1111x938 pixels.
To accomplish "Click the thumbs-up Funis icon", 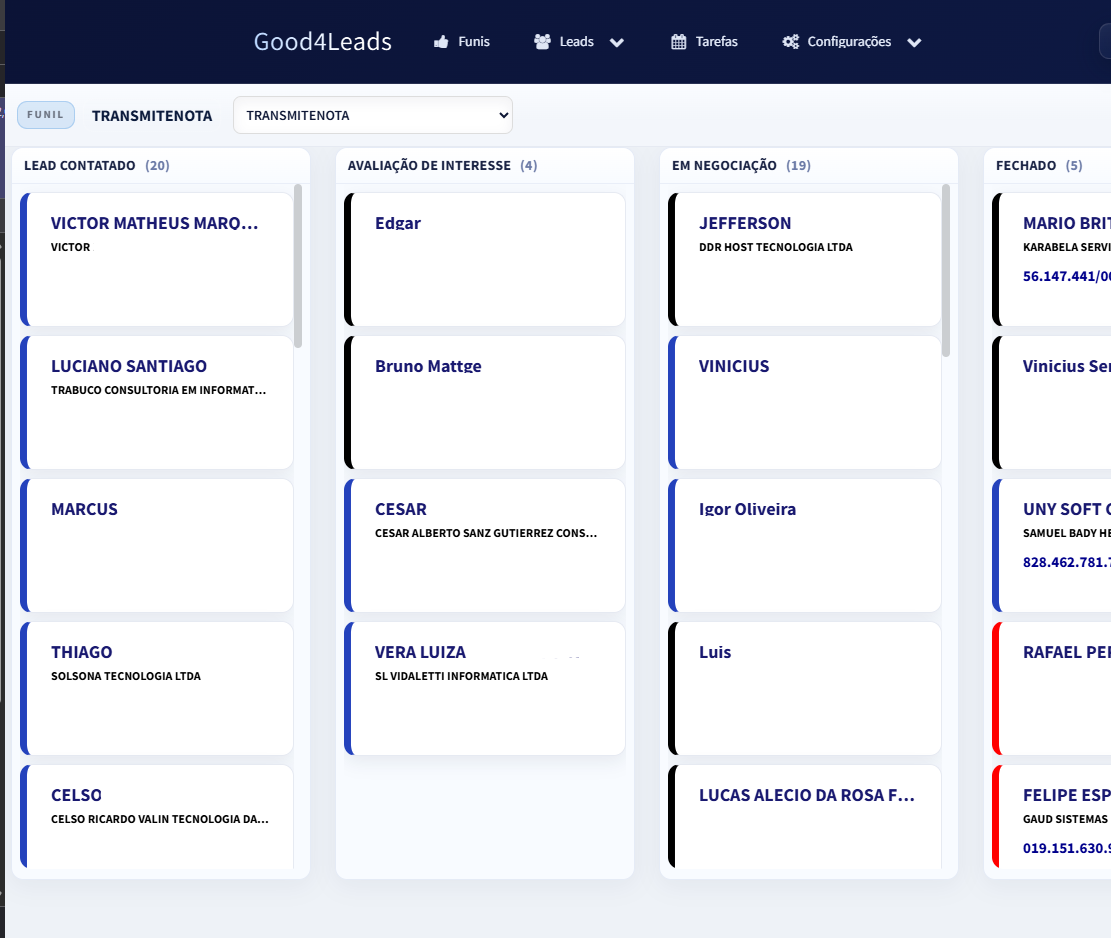I will 441,42.
